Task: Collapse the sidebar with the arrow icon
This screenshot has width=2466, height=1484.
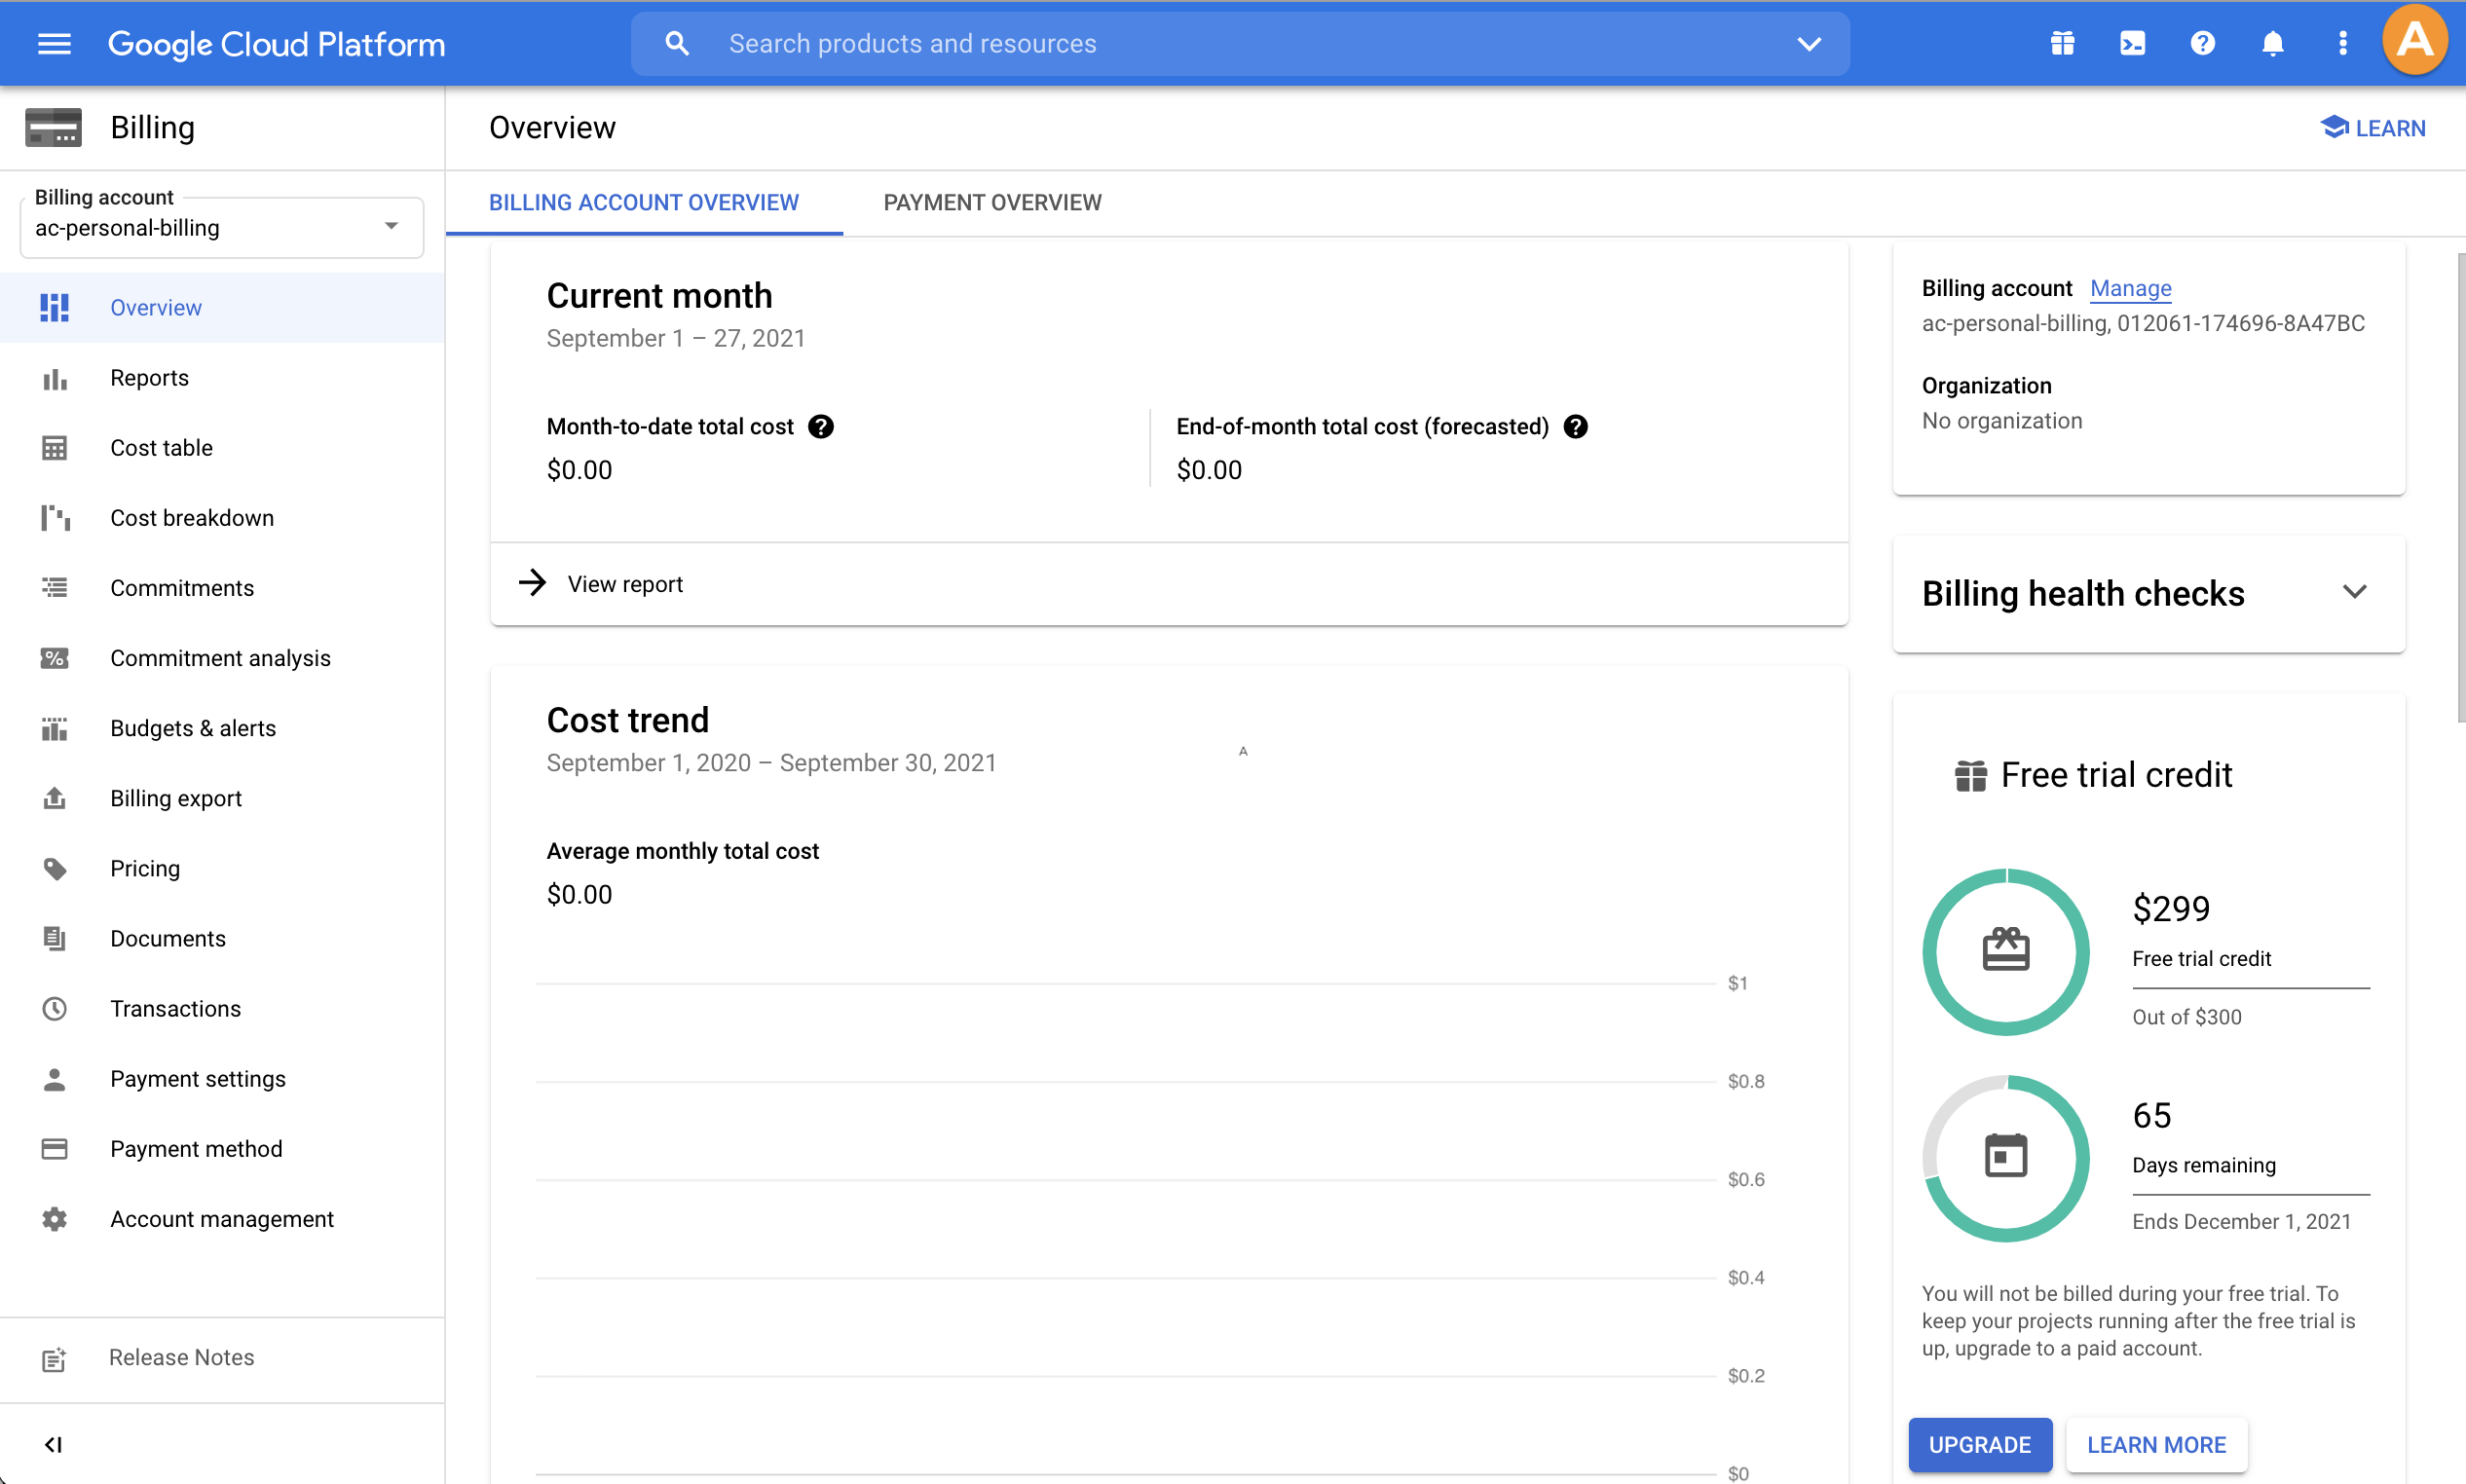Action: 54,1444
